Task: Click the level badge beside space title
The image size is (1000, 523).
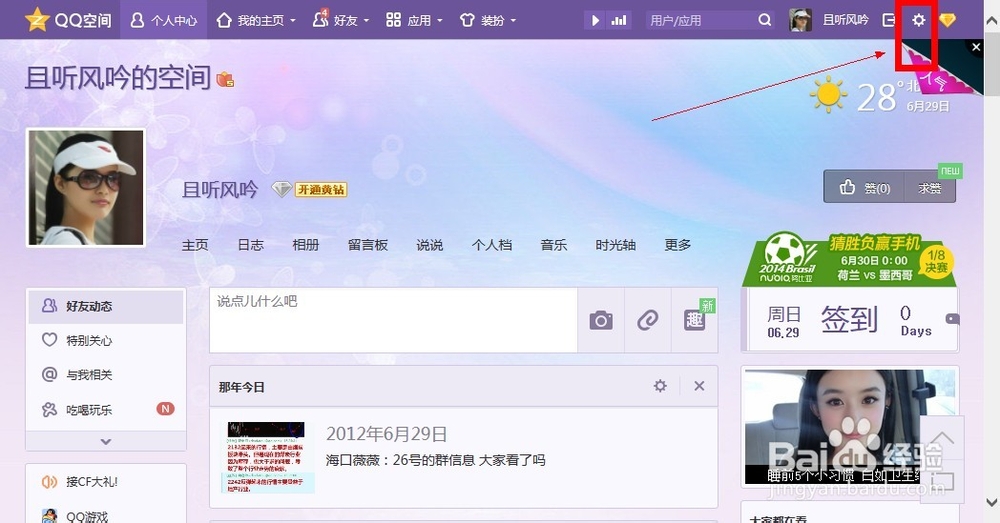Action: pos(226,80)
